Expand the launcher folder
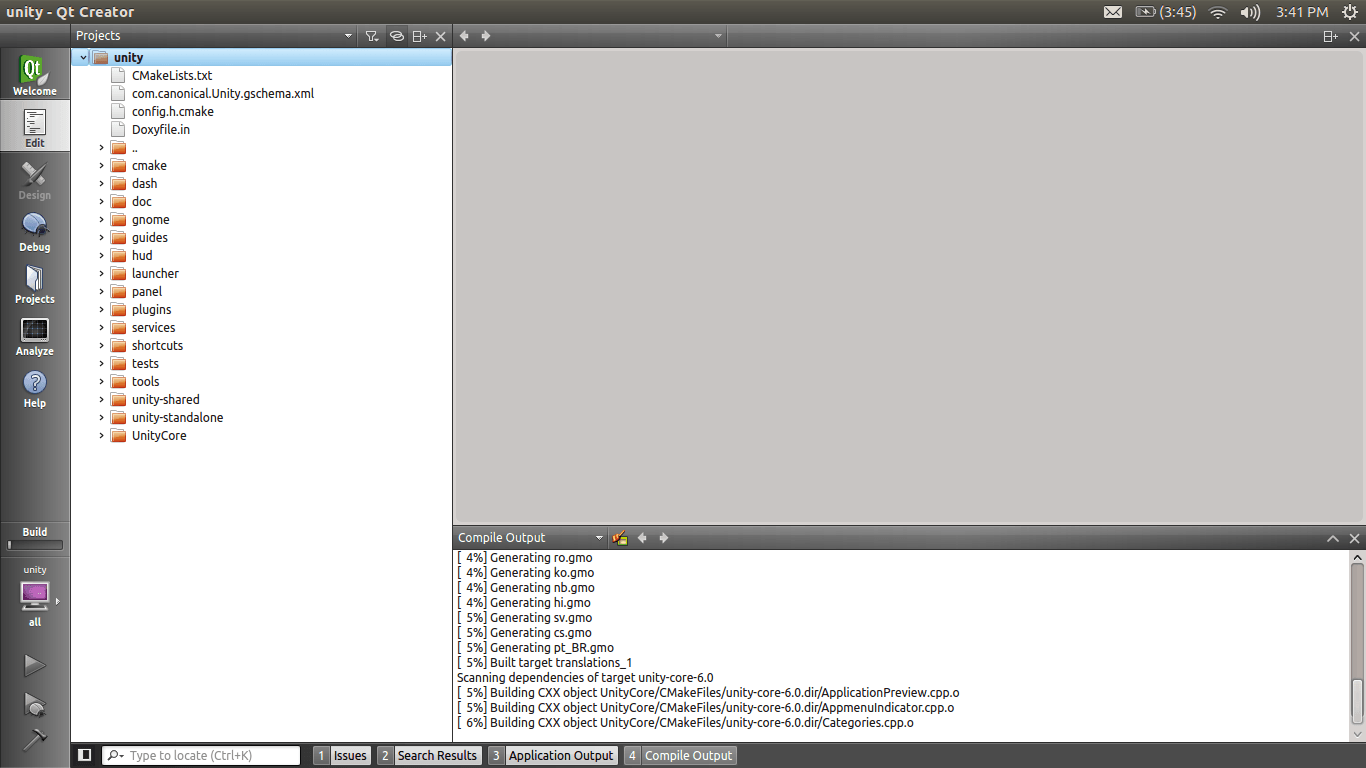Viewport: 1366px width, 768px height. (101, 274)
